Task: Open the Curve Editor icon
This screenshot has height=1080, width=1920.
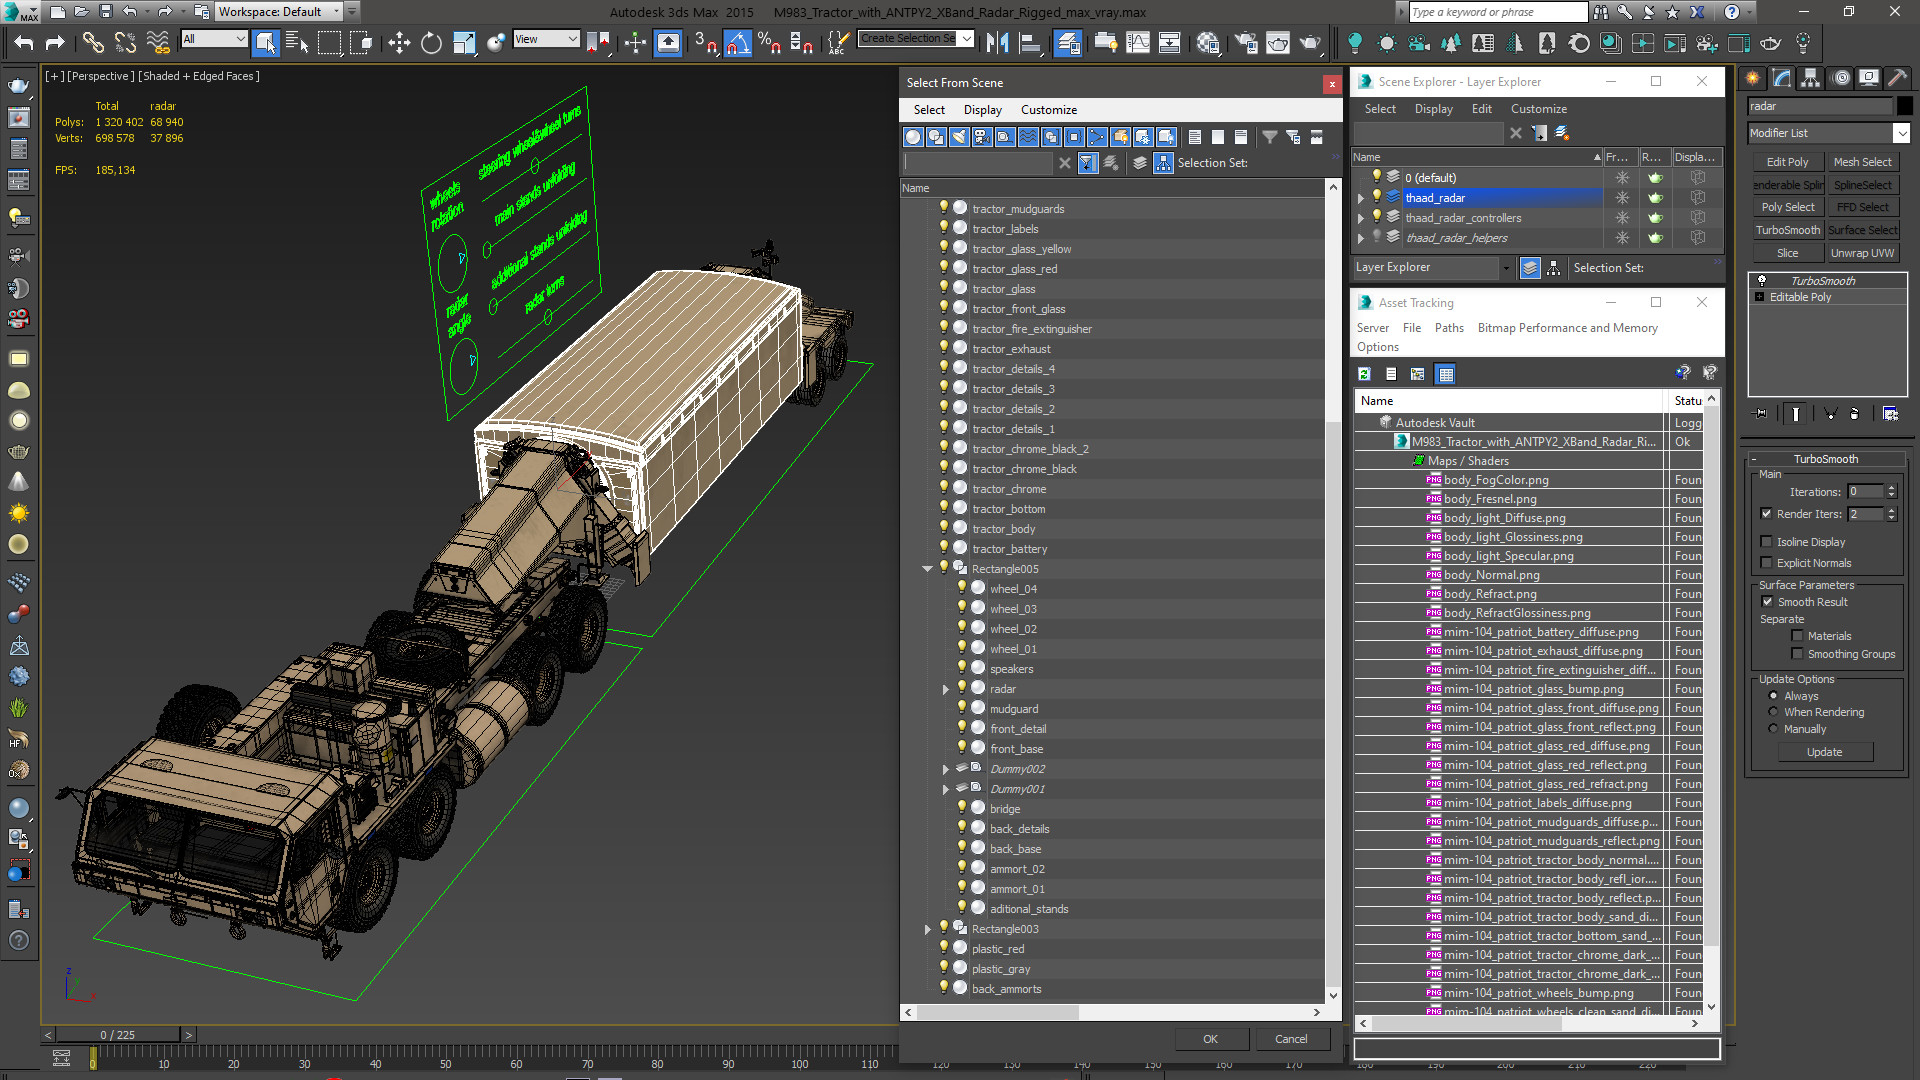Action: [1138, 42]
